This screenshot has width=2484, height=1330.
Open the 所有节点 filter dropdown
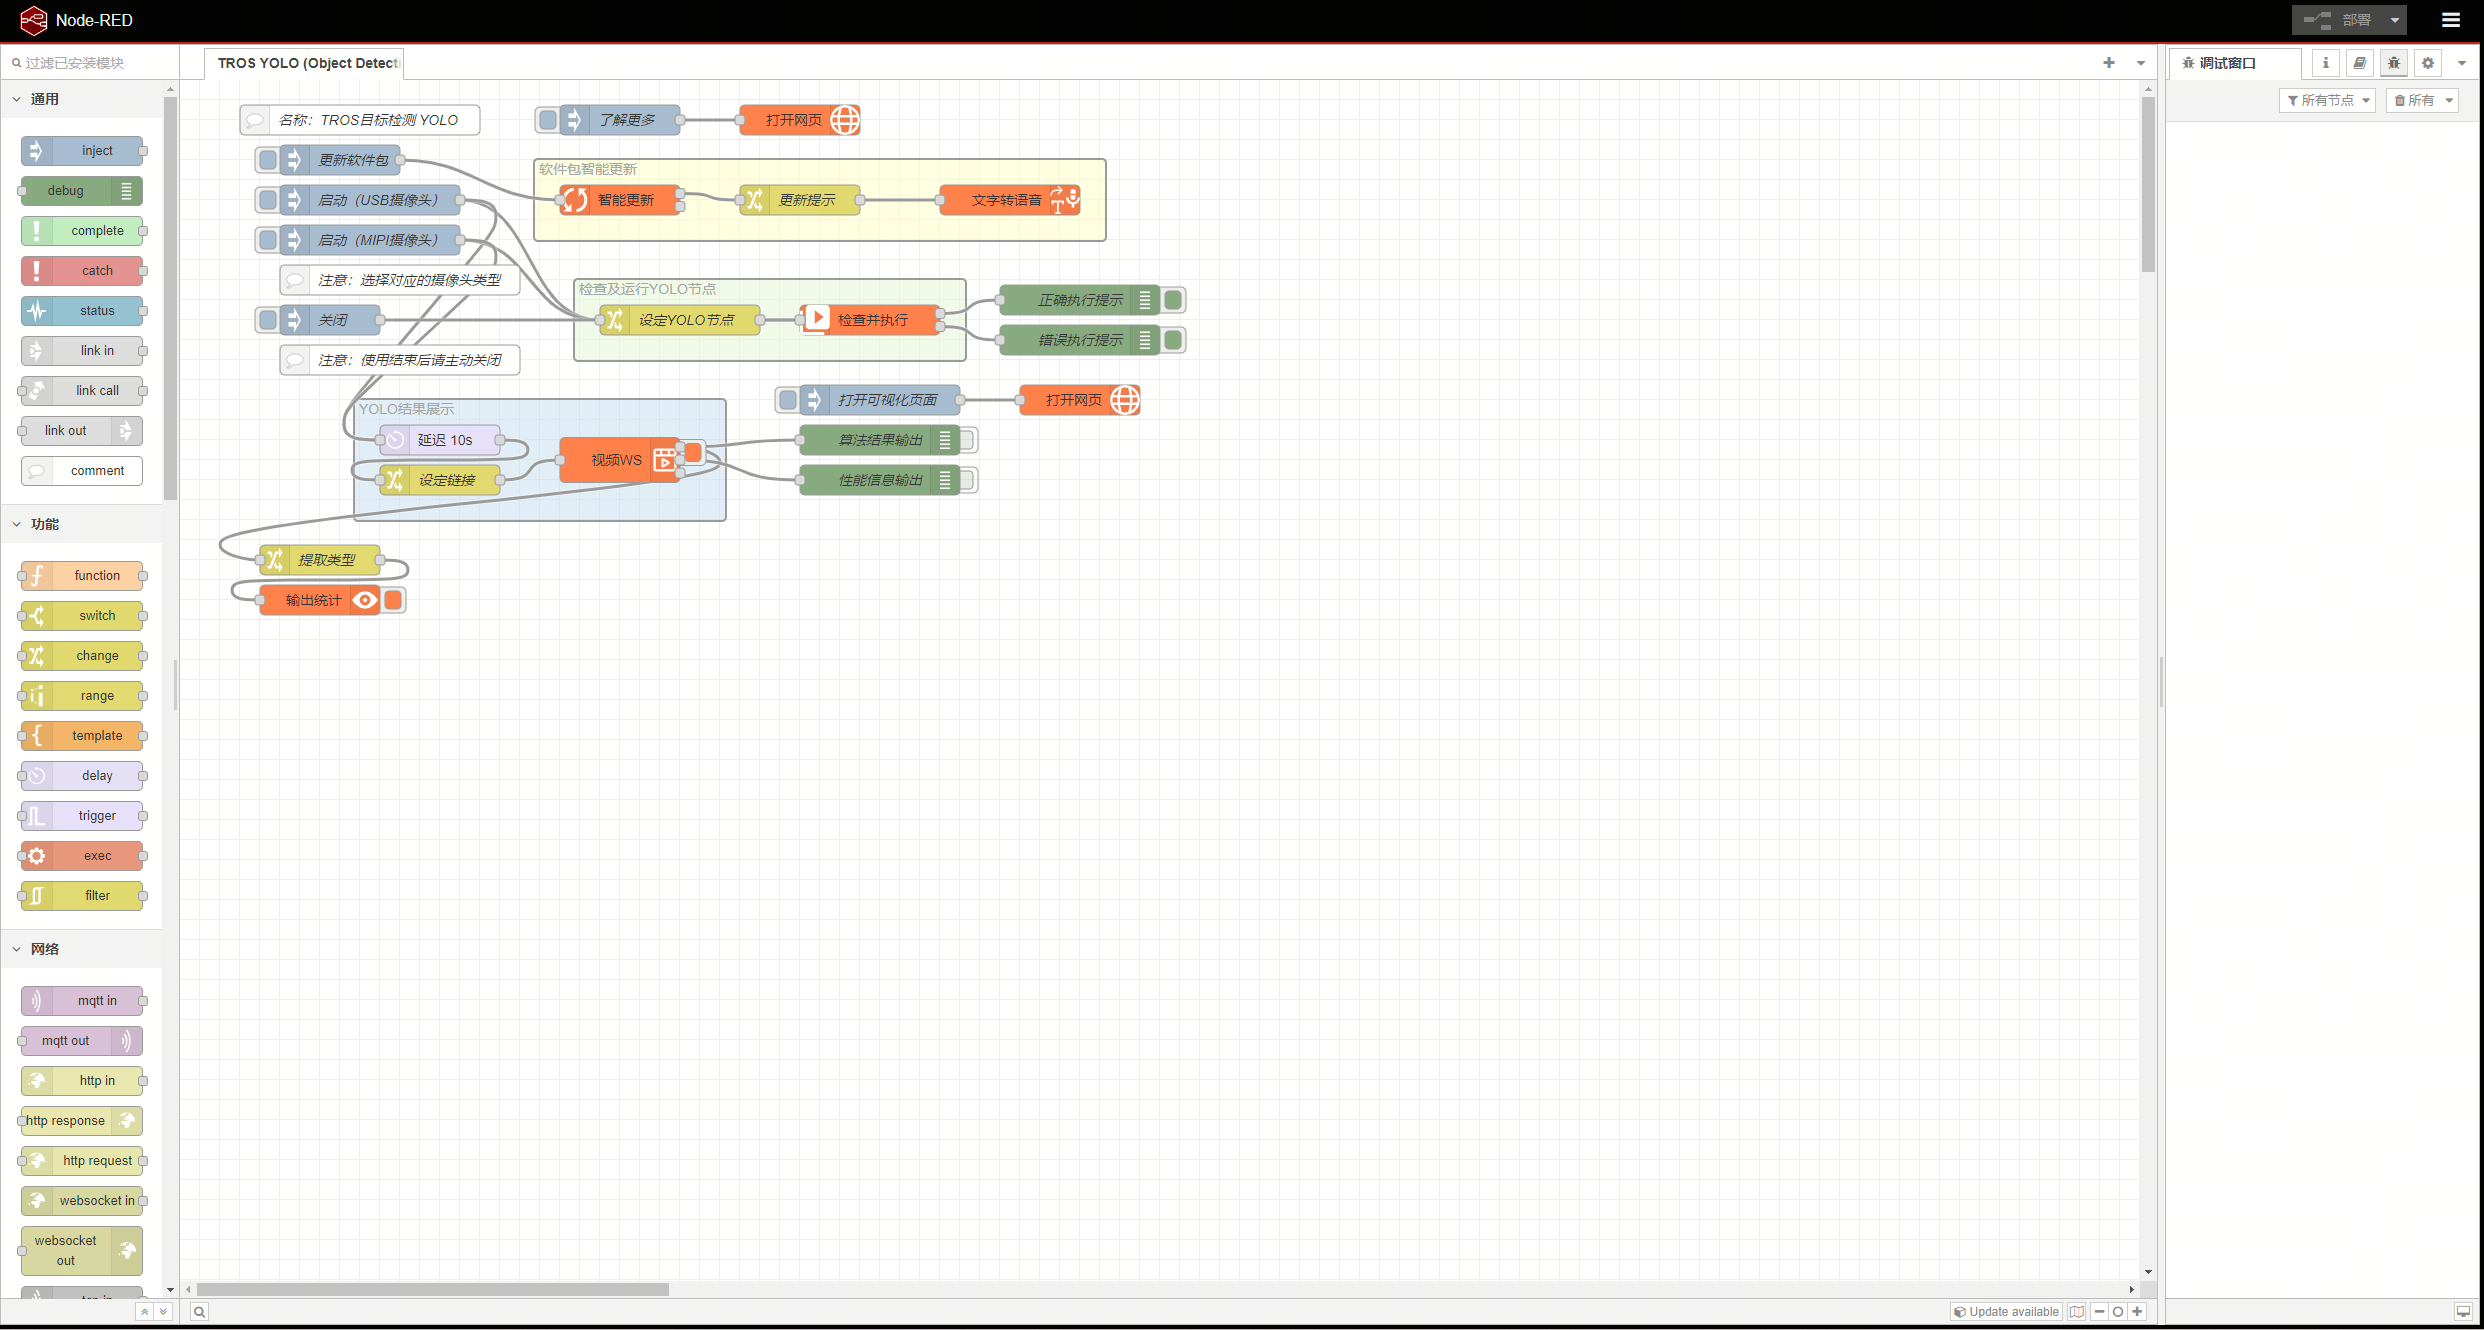pos(2327,100)
